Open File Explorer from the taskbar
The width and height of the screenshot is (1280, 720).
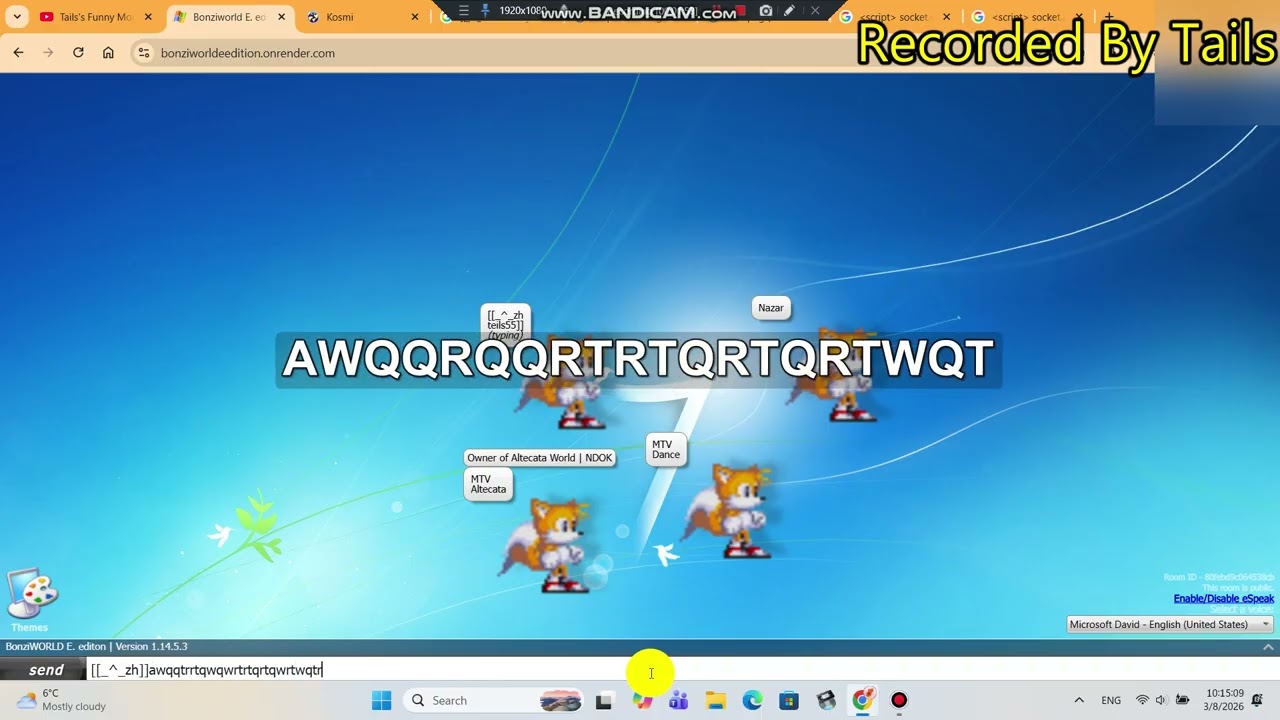point(716,701)
